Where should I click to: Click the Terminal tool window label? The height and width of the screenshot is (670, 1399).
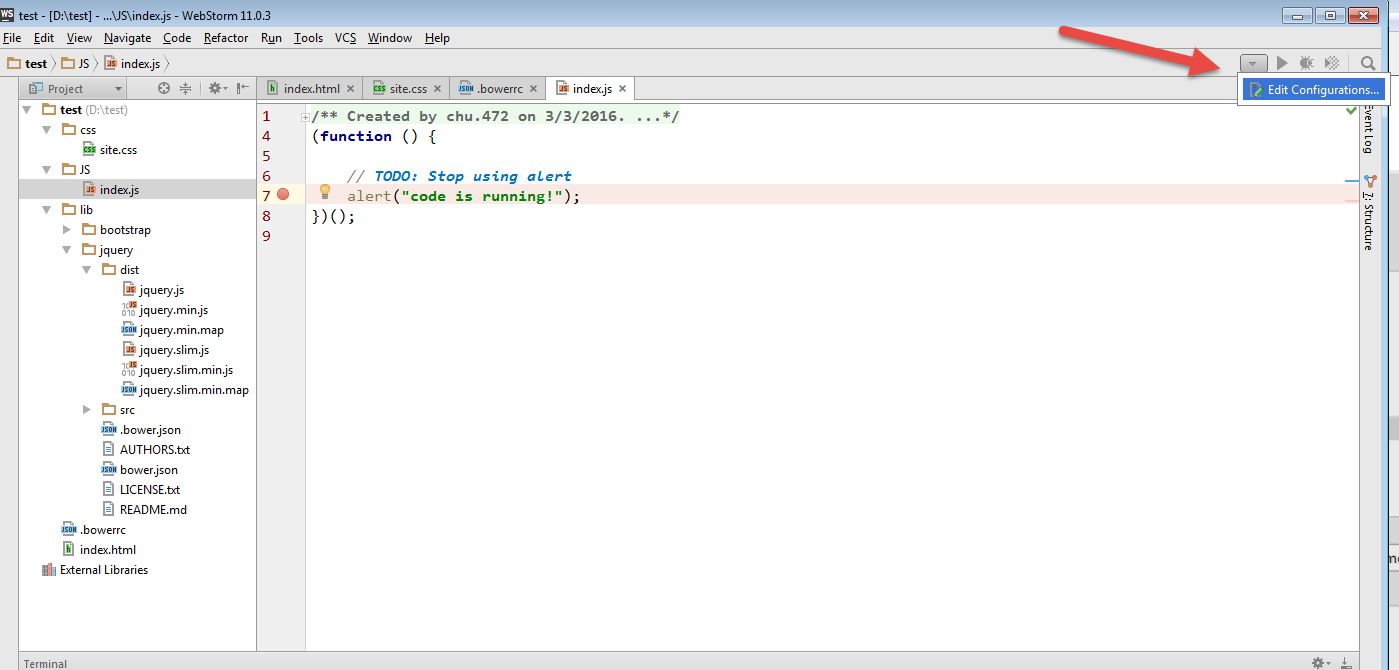45,663
